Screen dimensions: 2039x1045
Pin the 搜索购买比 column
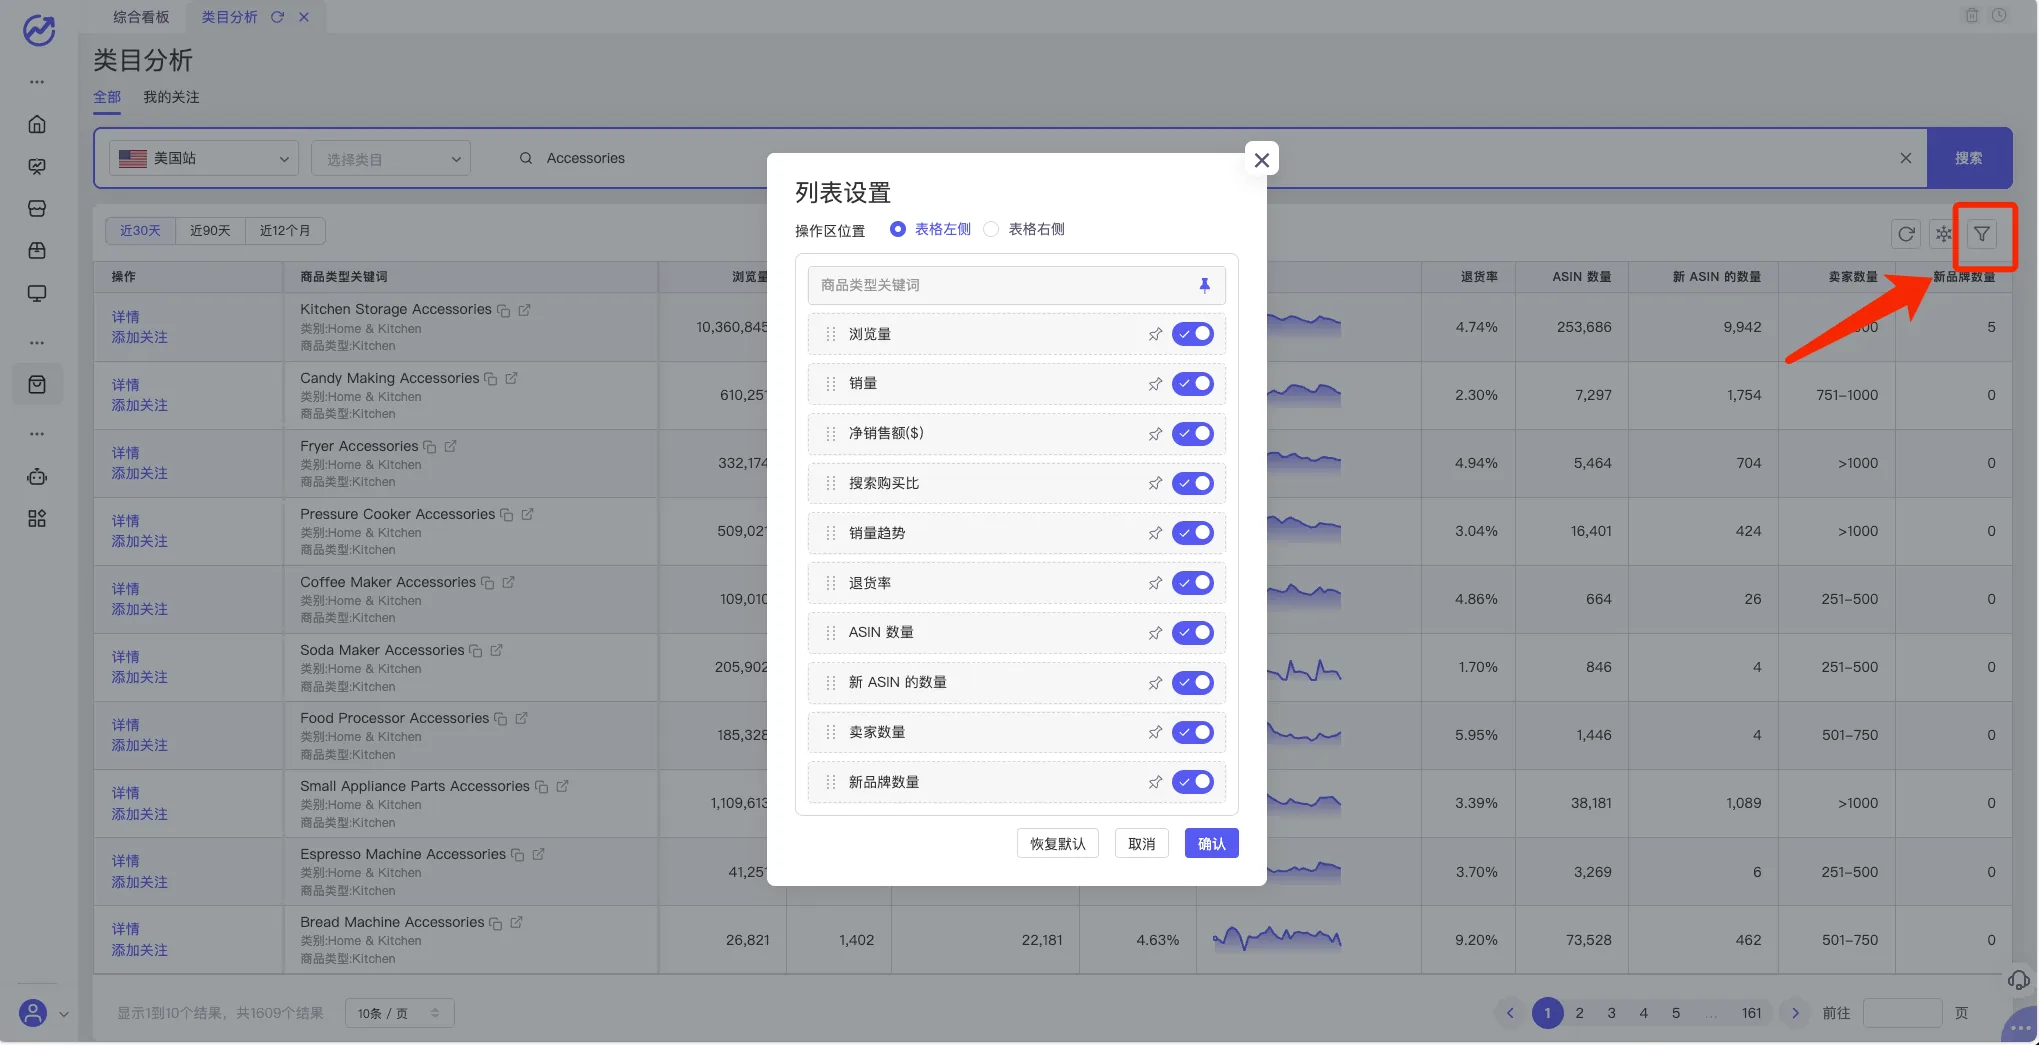[1155, 483]
